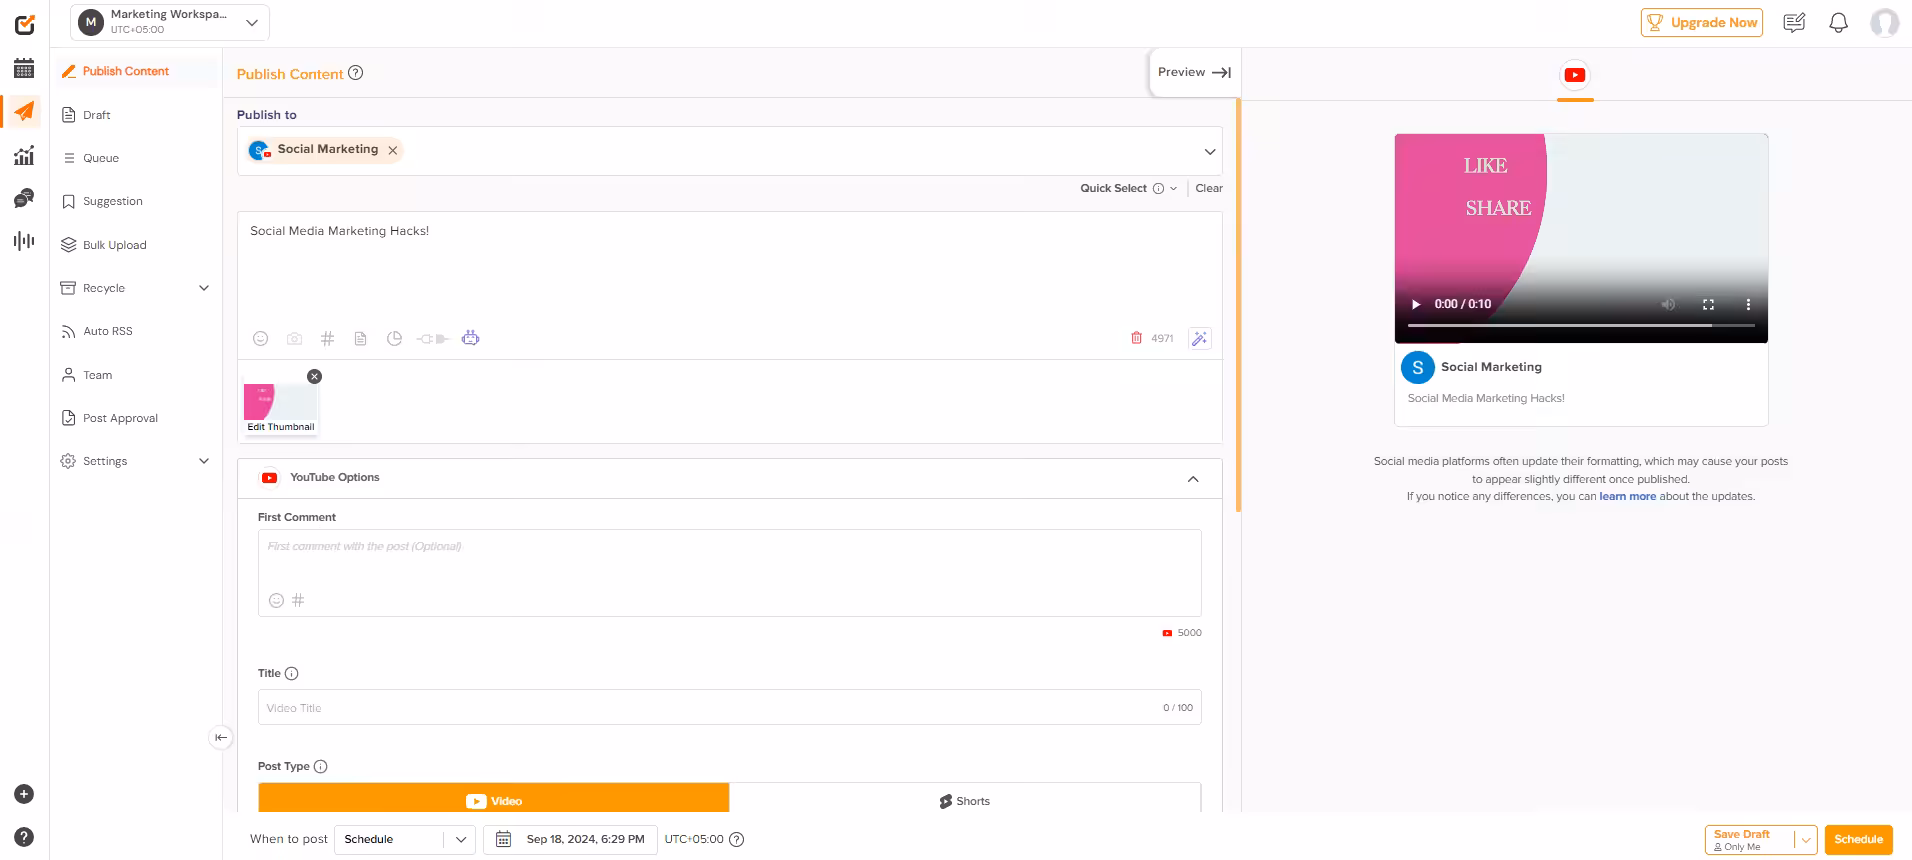This screenshot has width=1912, height=860.
Task: Click the pie chart icon in post toolbar
Action: click(x=394, y=339)
